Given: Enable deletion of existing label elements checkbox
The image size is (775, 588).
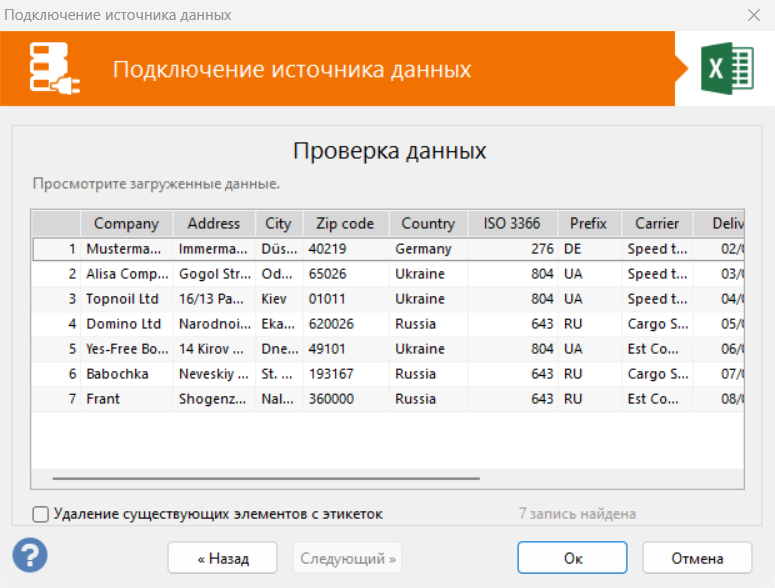Looking at the screenshot, I should pyautogui.click(x=41, y=514).
